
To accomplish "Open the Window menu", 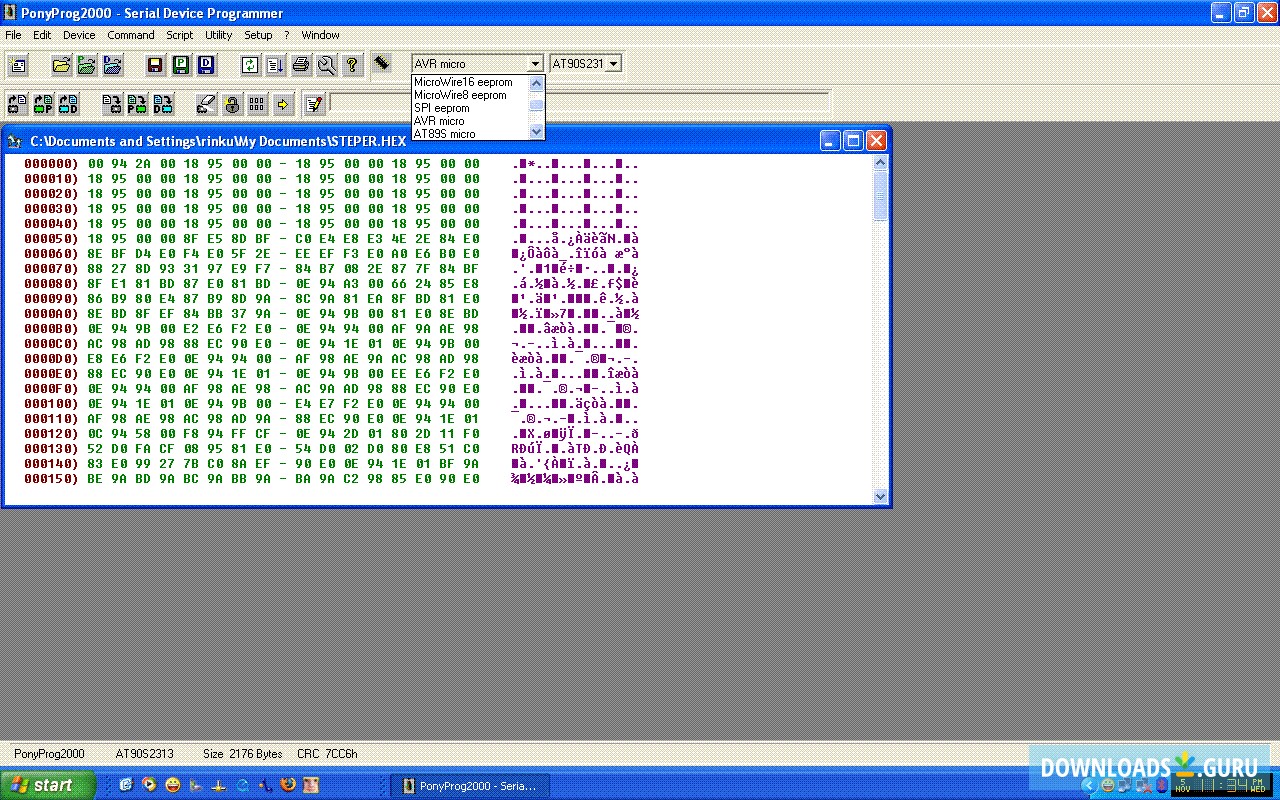I will (x=321, y=35).
